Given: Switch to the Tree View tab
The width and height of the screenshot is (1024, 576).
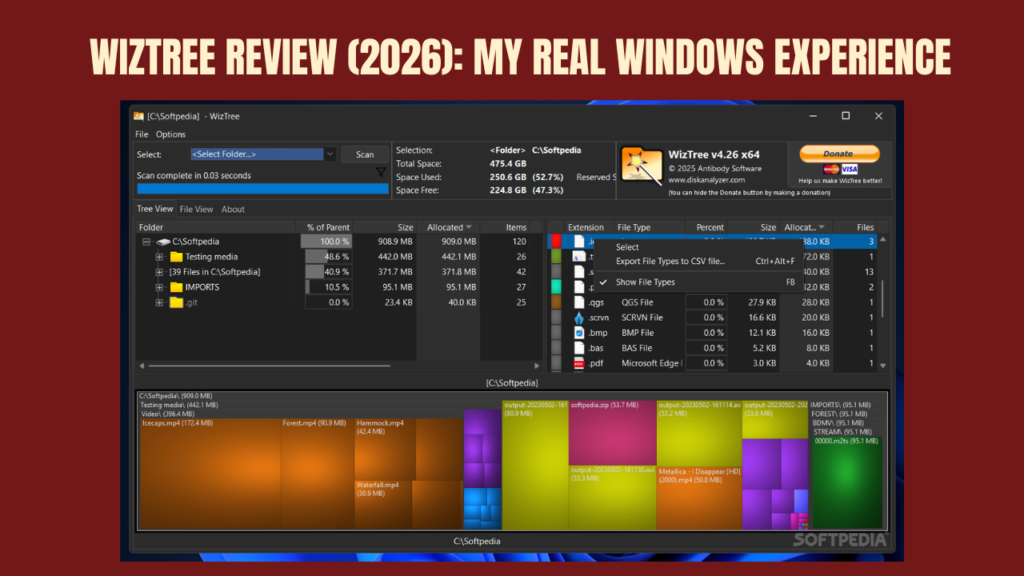Looking at the screenshot, I should [155, 209].
